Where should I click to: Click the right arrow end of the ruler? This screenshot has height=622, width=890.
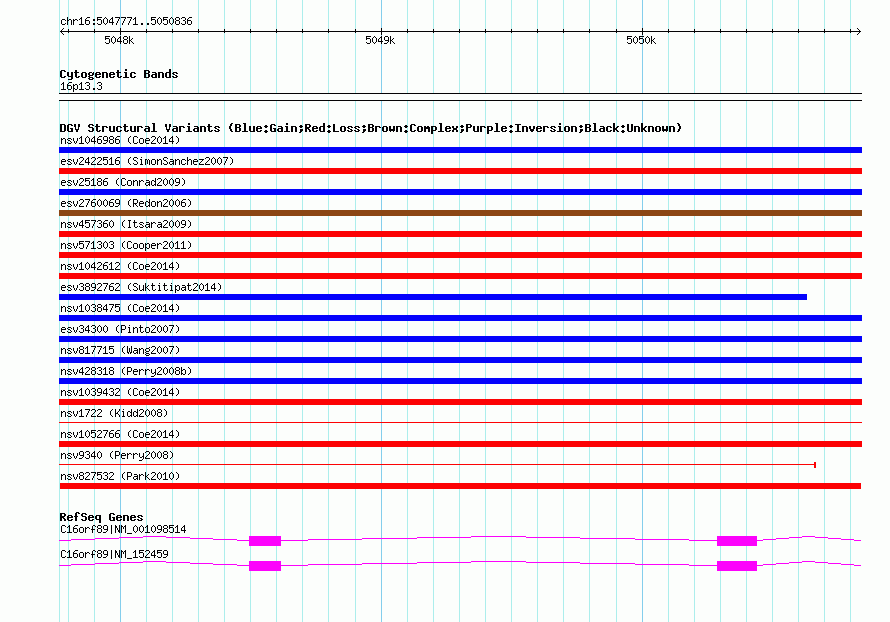coord(858,31)
